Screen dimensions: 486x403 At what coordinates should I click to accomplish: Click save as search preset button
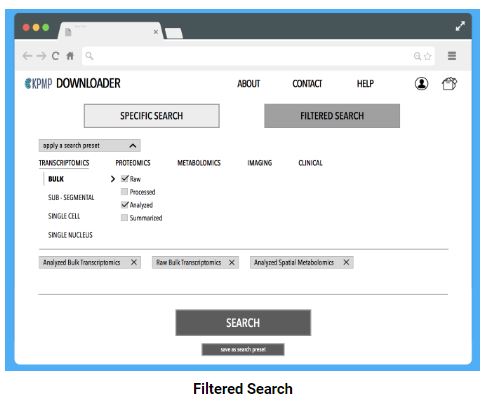pos(243,349)
